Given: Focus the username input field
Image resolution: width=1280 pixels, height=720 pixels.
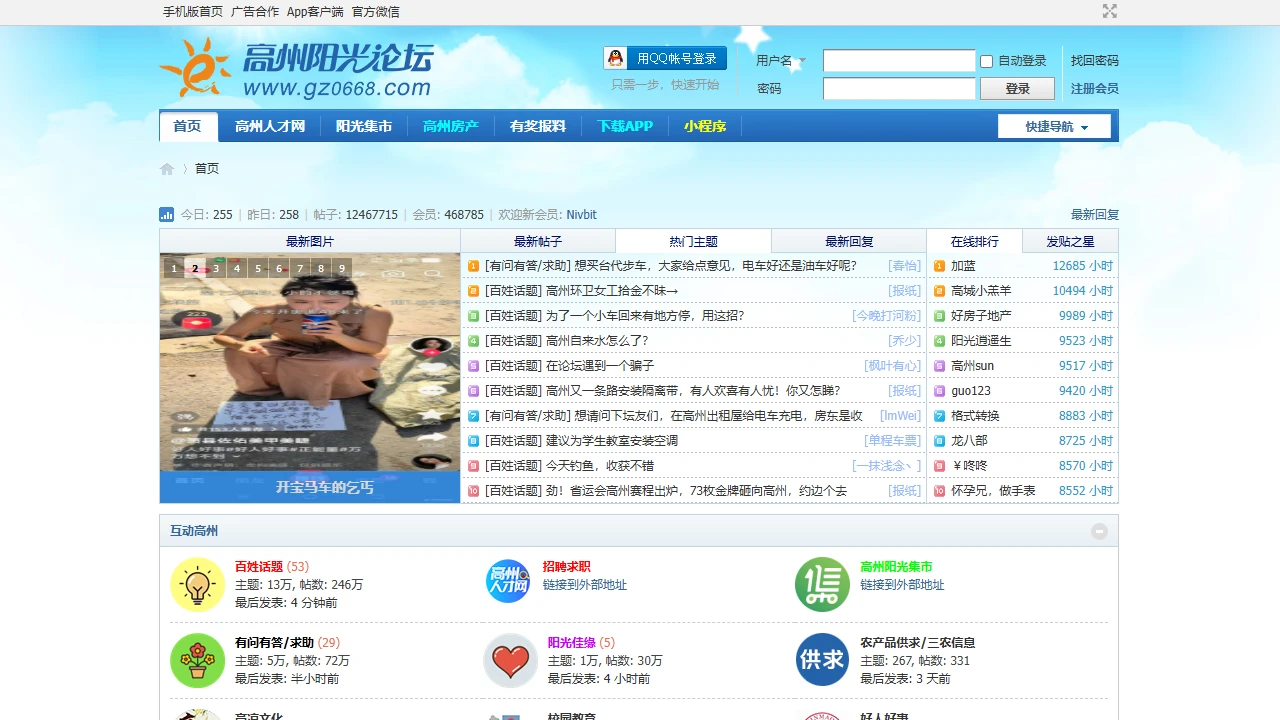Looking at the screenshot, I should [899, 61].
